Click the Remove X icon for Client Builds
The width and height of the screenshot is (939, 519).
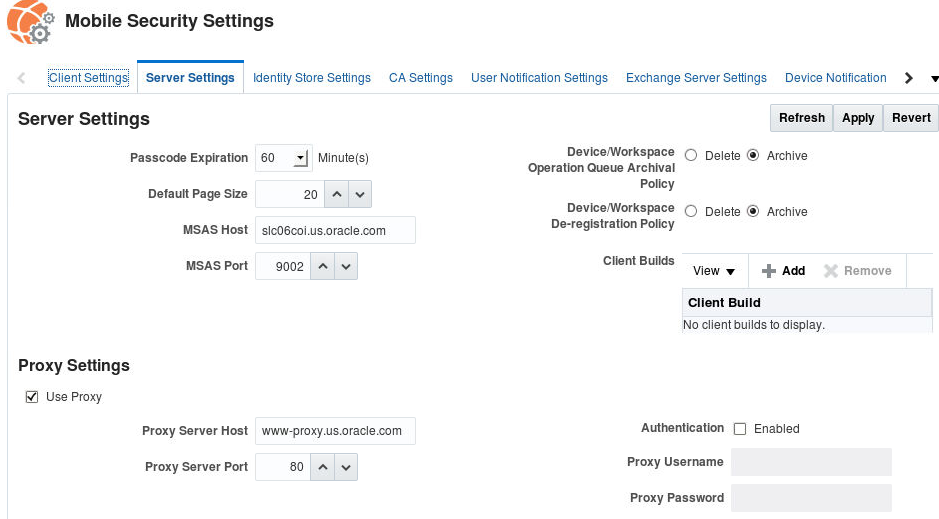point(830,271)
